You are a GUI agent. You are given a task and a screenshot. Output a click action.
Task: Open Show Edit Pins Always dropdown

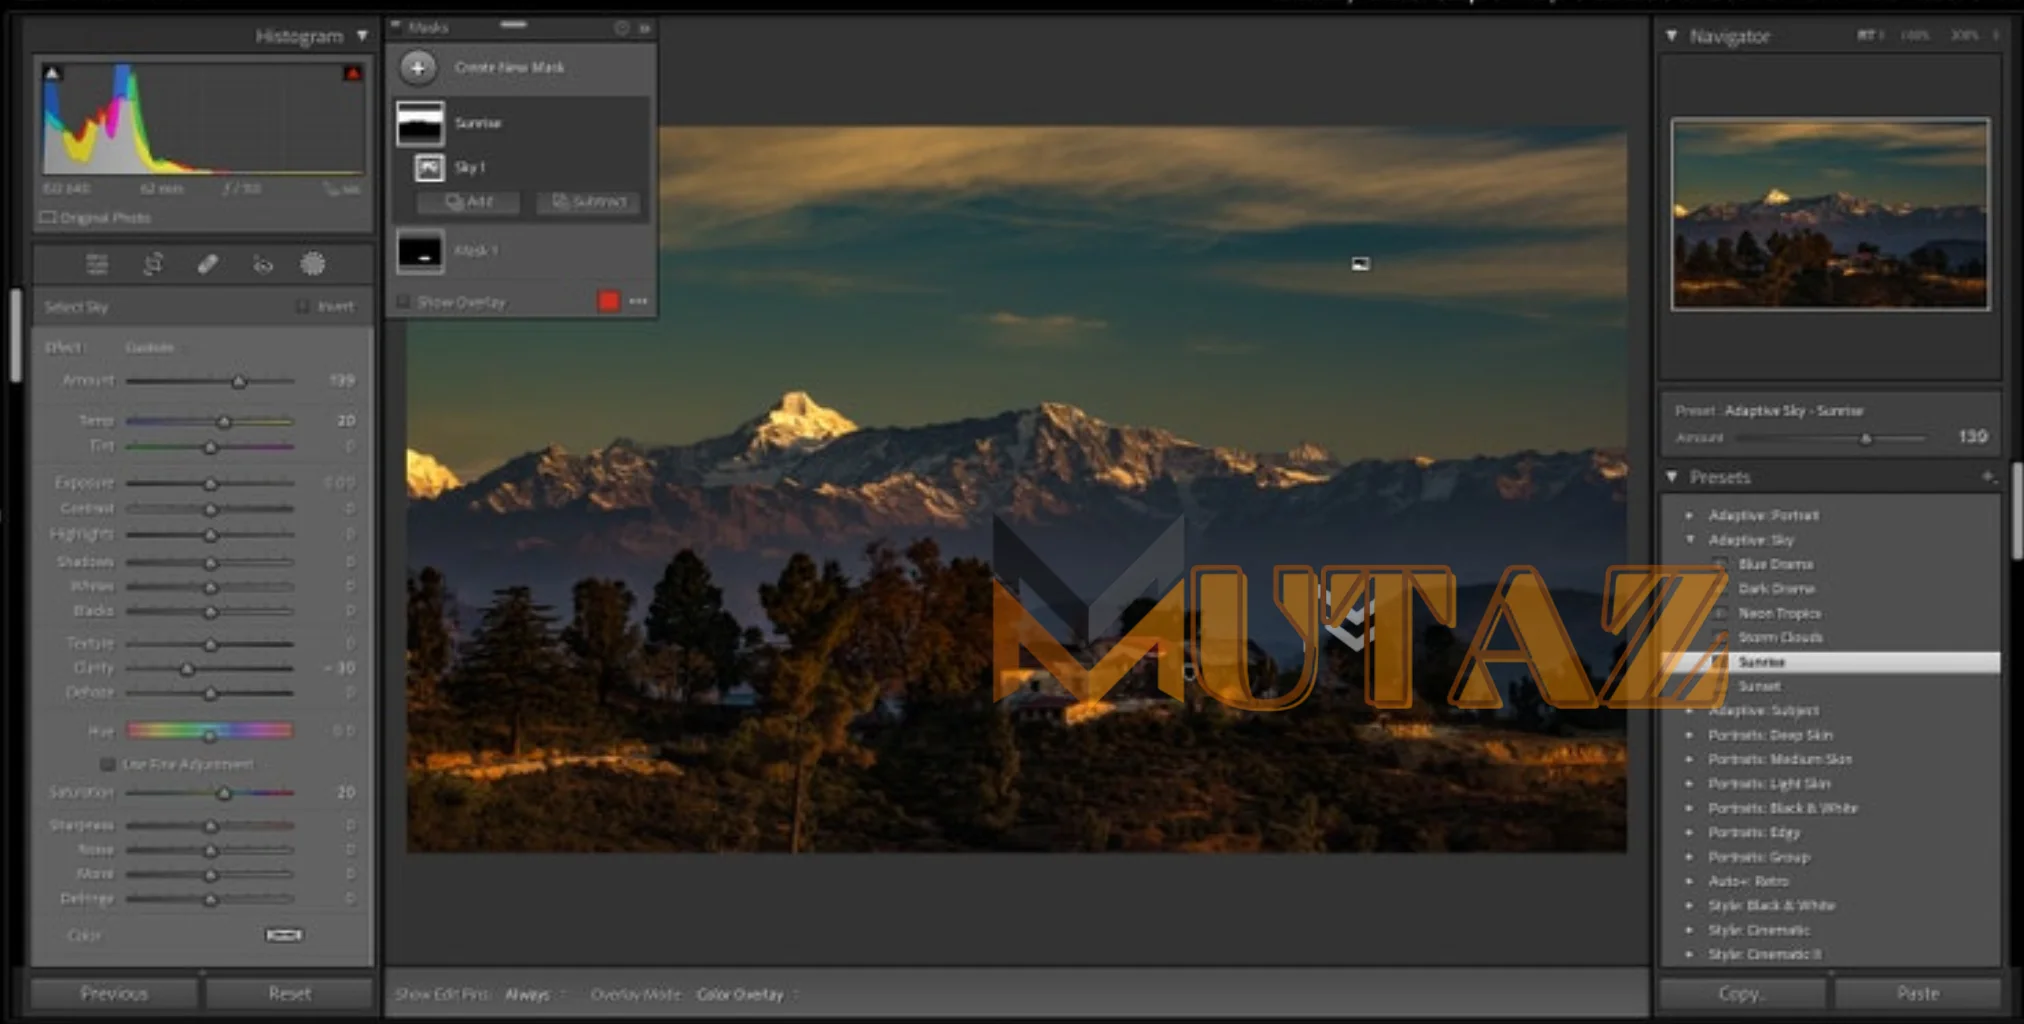534,994
